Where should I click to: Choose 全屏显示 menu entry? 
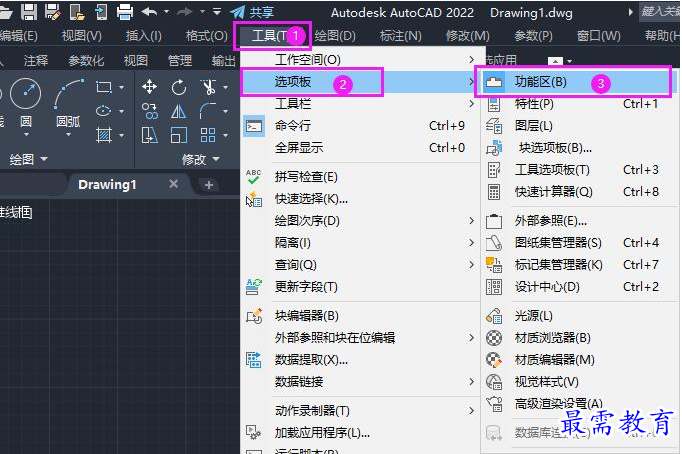click(360, 148)
